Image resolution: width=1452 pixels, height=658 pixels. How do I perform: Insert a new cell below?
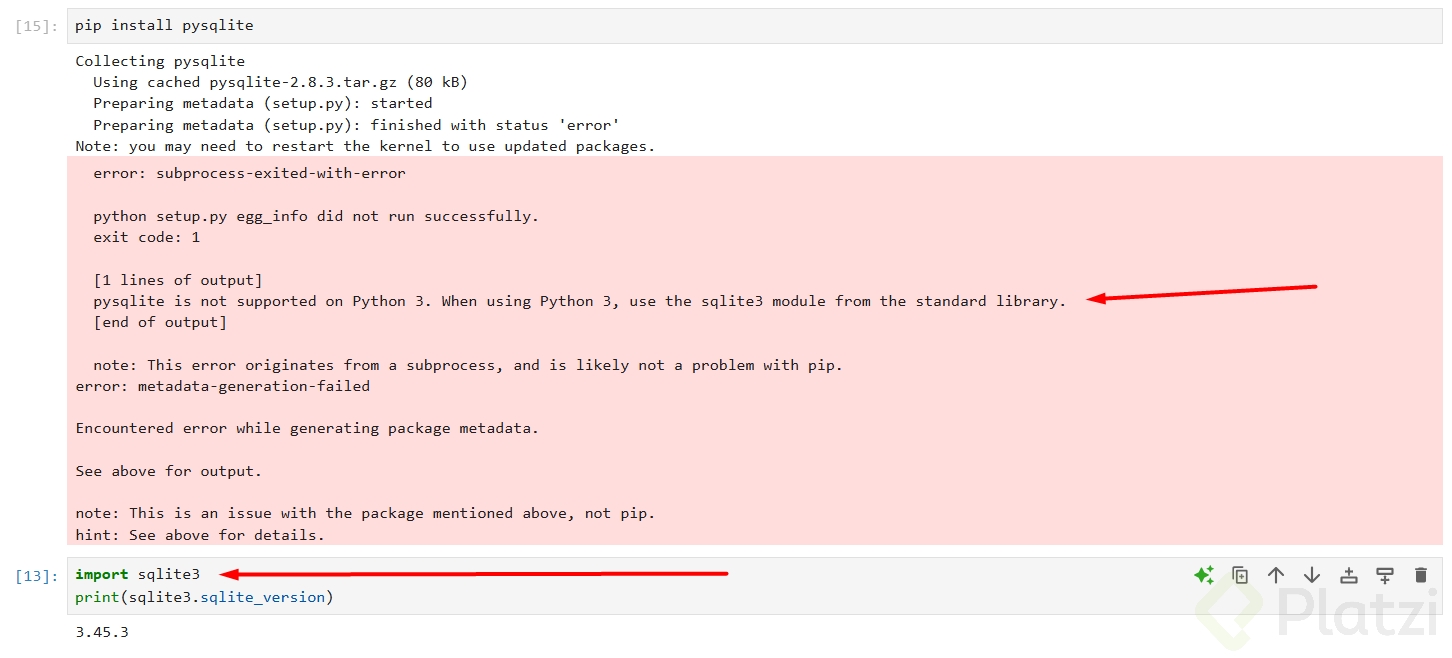[x=1385, y=575]
